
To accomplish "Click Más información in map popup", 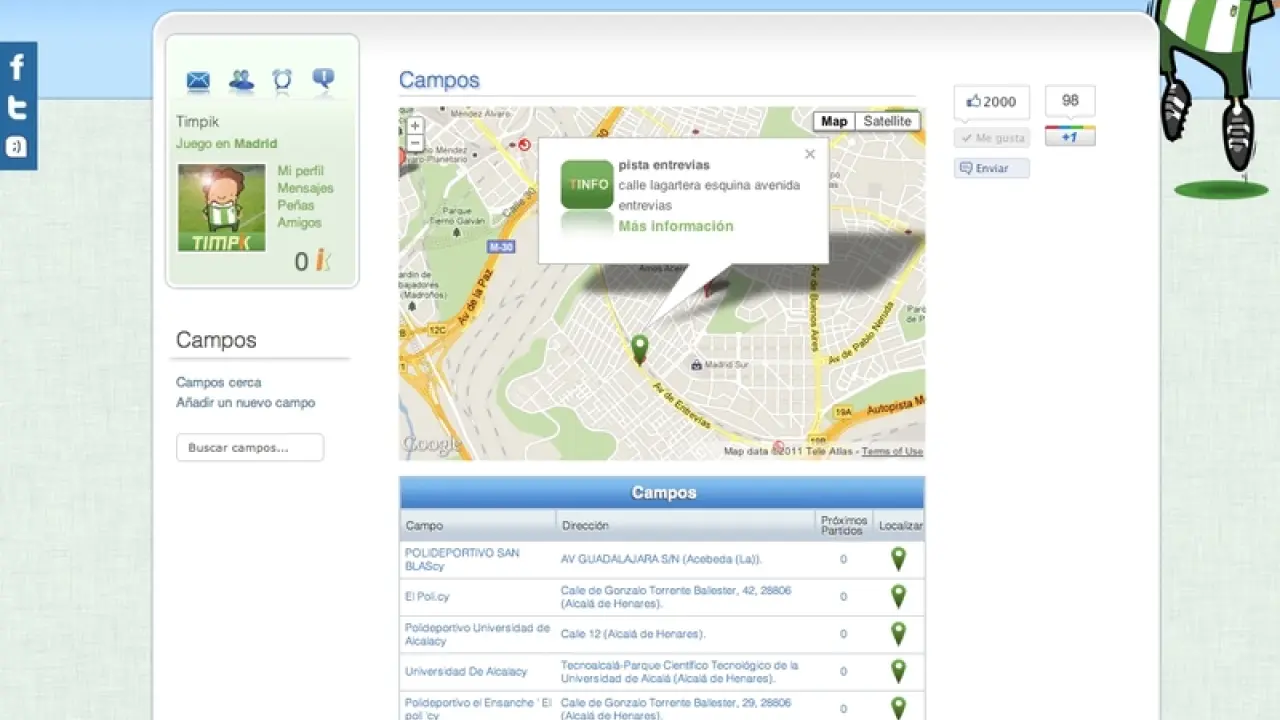I will [675, 226].
